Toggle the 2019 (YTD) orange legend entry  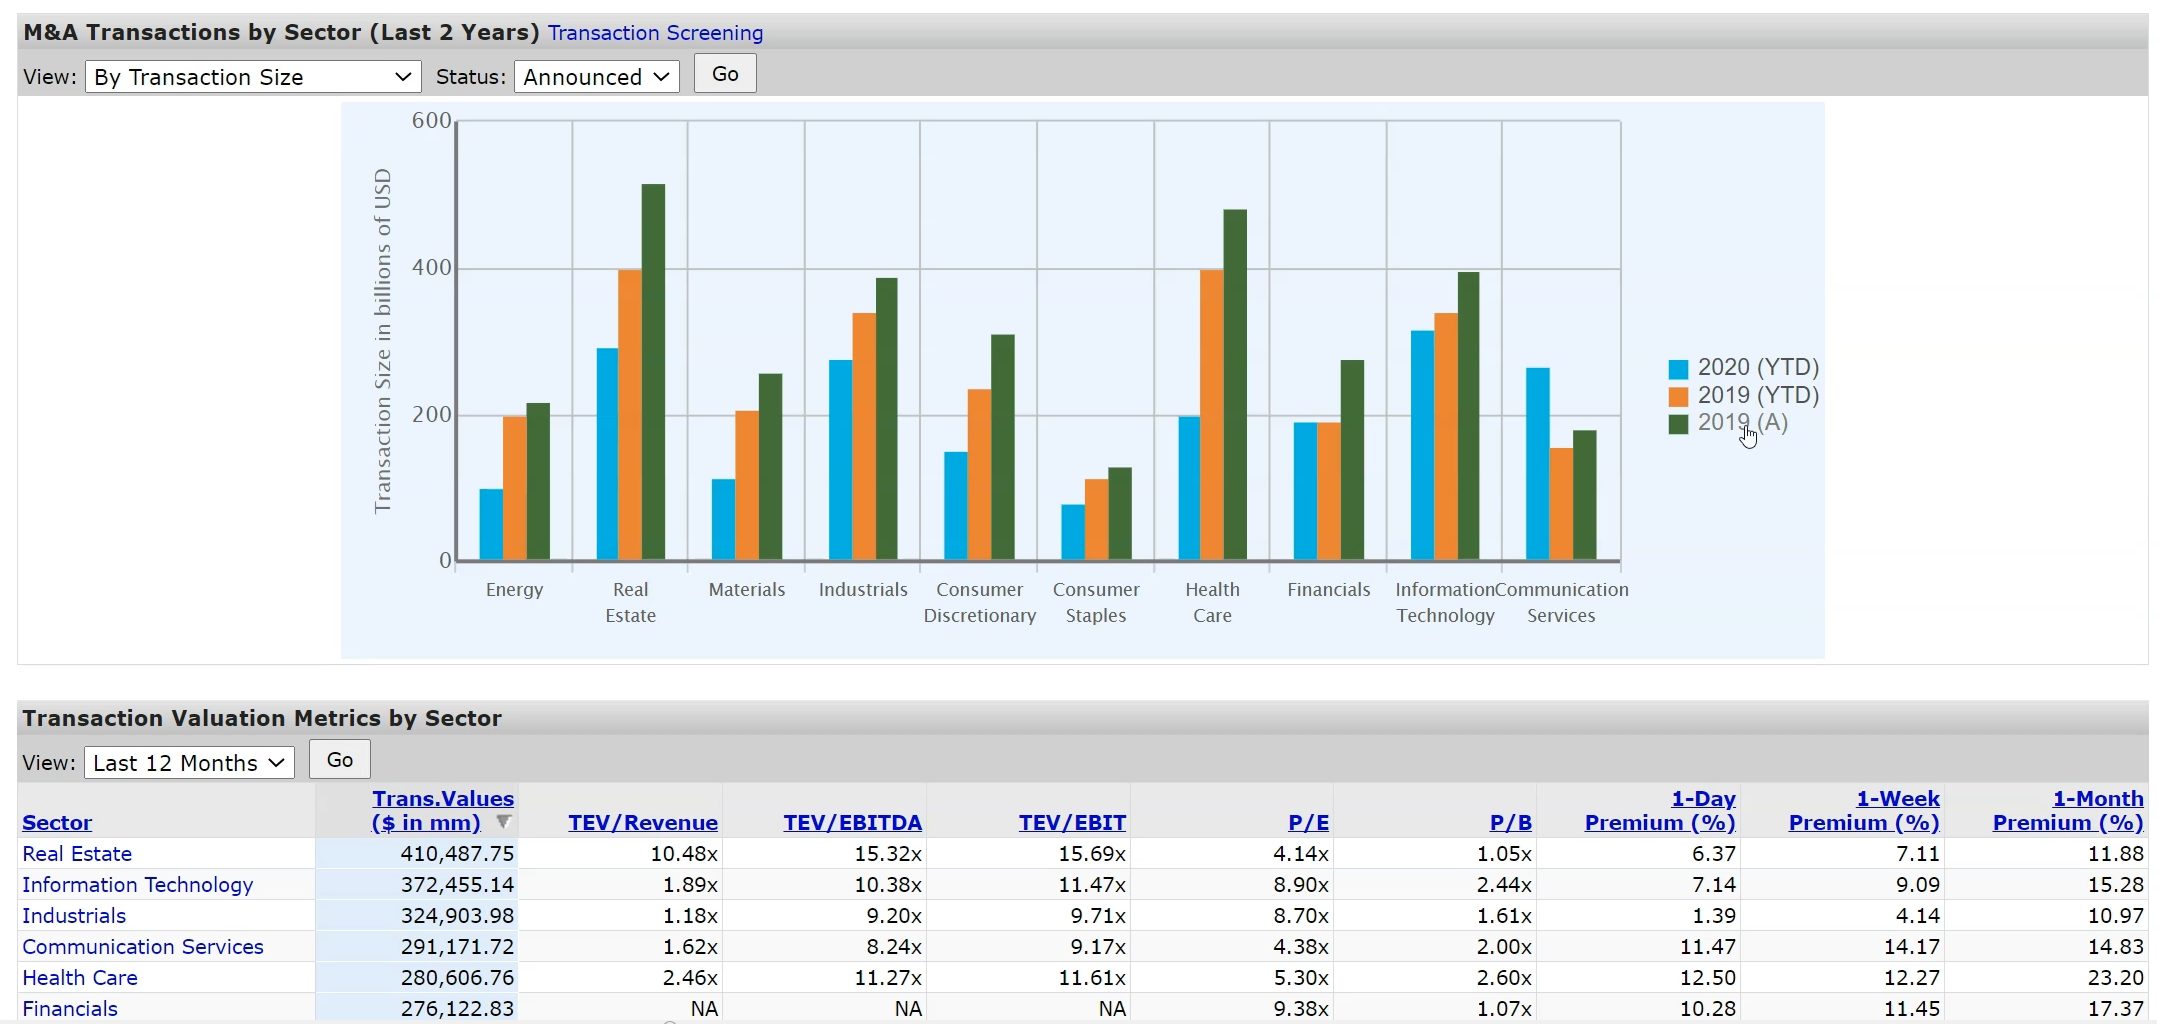coord(1757,395)
